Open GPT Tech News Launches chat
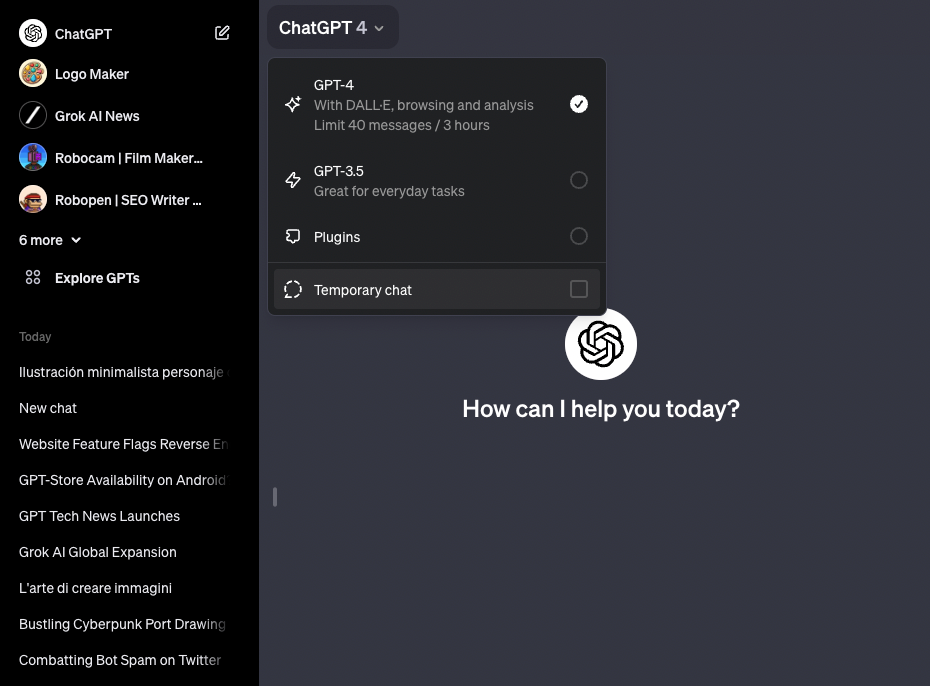This screenshot has width=930, height=686. pos(100,516)
